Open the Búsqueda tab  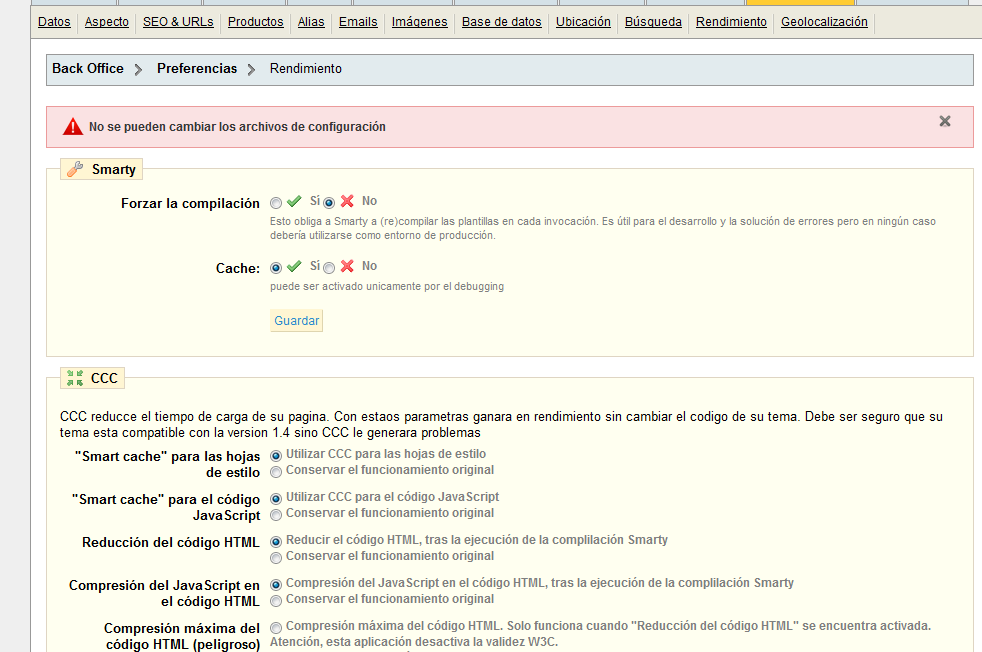pyautogui.click(x=653, y=22)
